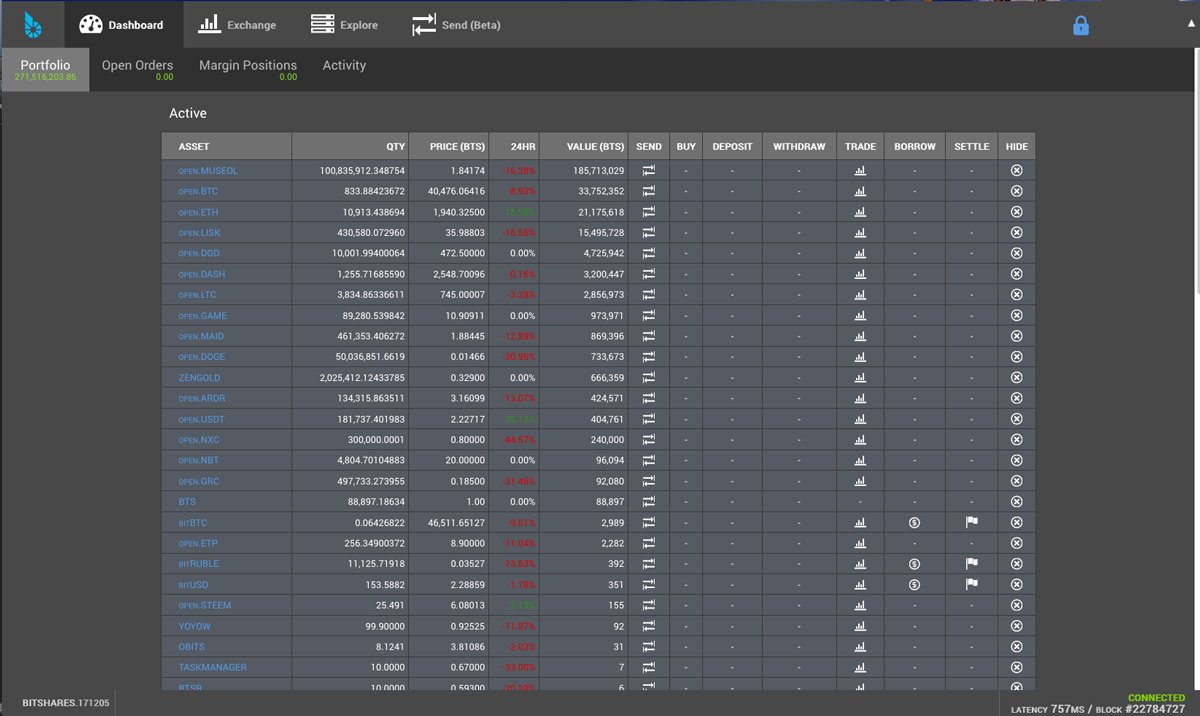Open the OPEN.MUSEOL asset link
1200x716 pixels.
[208, 171]
